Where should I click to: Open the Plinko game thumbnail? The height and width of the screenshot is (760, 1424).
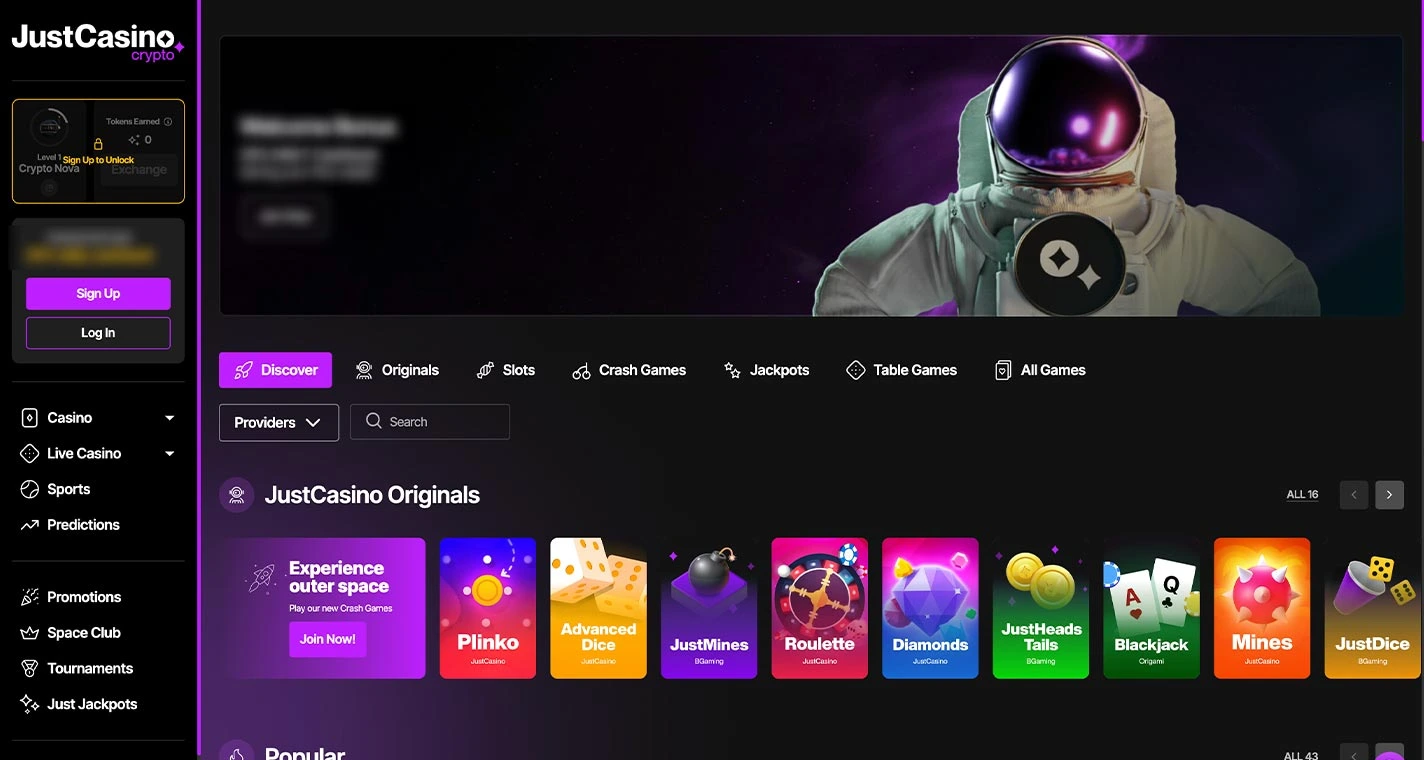click(x=488, y=608)
